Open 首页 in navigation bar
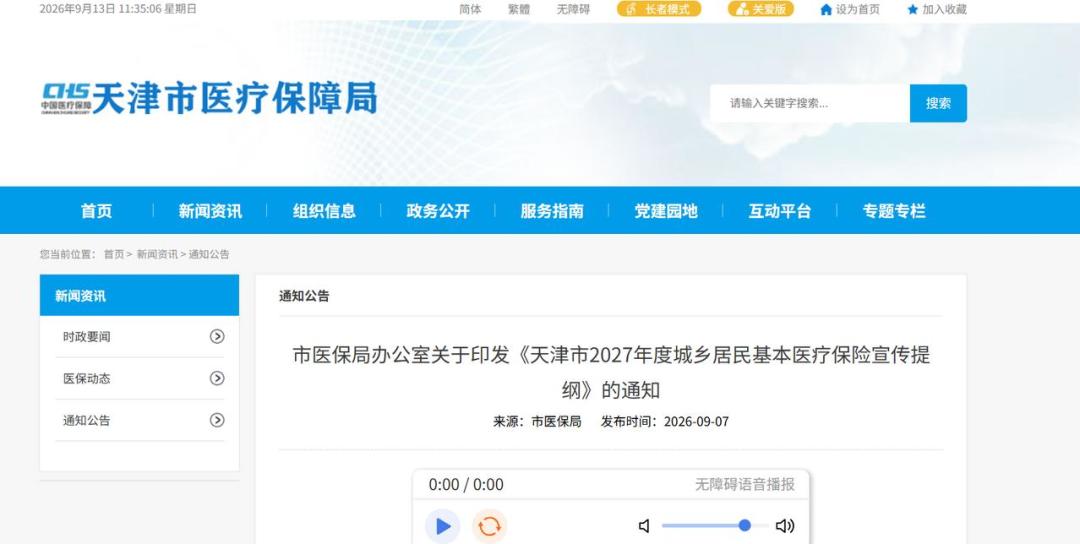Image resolution: width=1080 pixels, height=544 pixels. (x=96, y=211)
